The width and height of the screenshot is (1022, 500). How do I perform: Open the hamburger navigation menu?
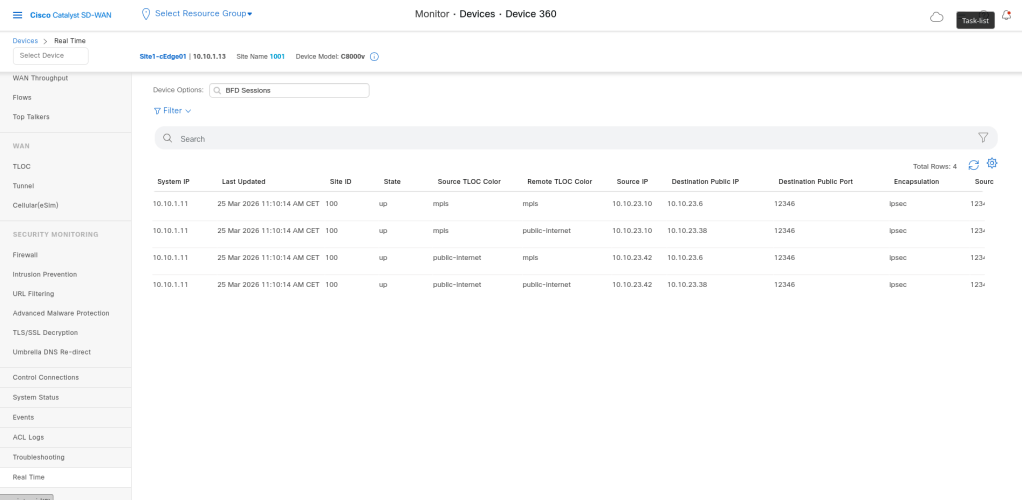[x=18, y=14]
